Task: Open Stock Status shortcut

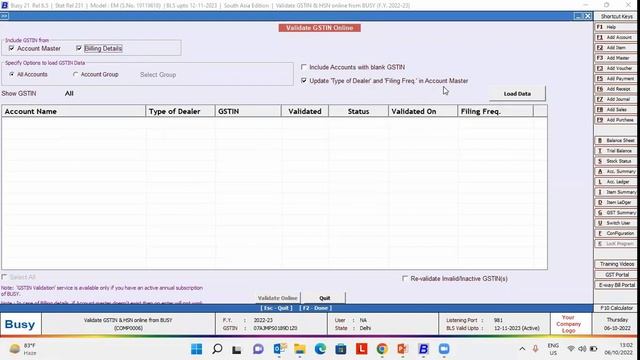Action: (616, 161)
